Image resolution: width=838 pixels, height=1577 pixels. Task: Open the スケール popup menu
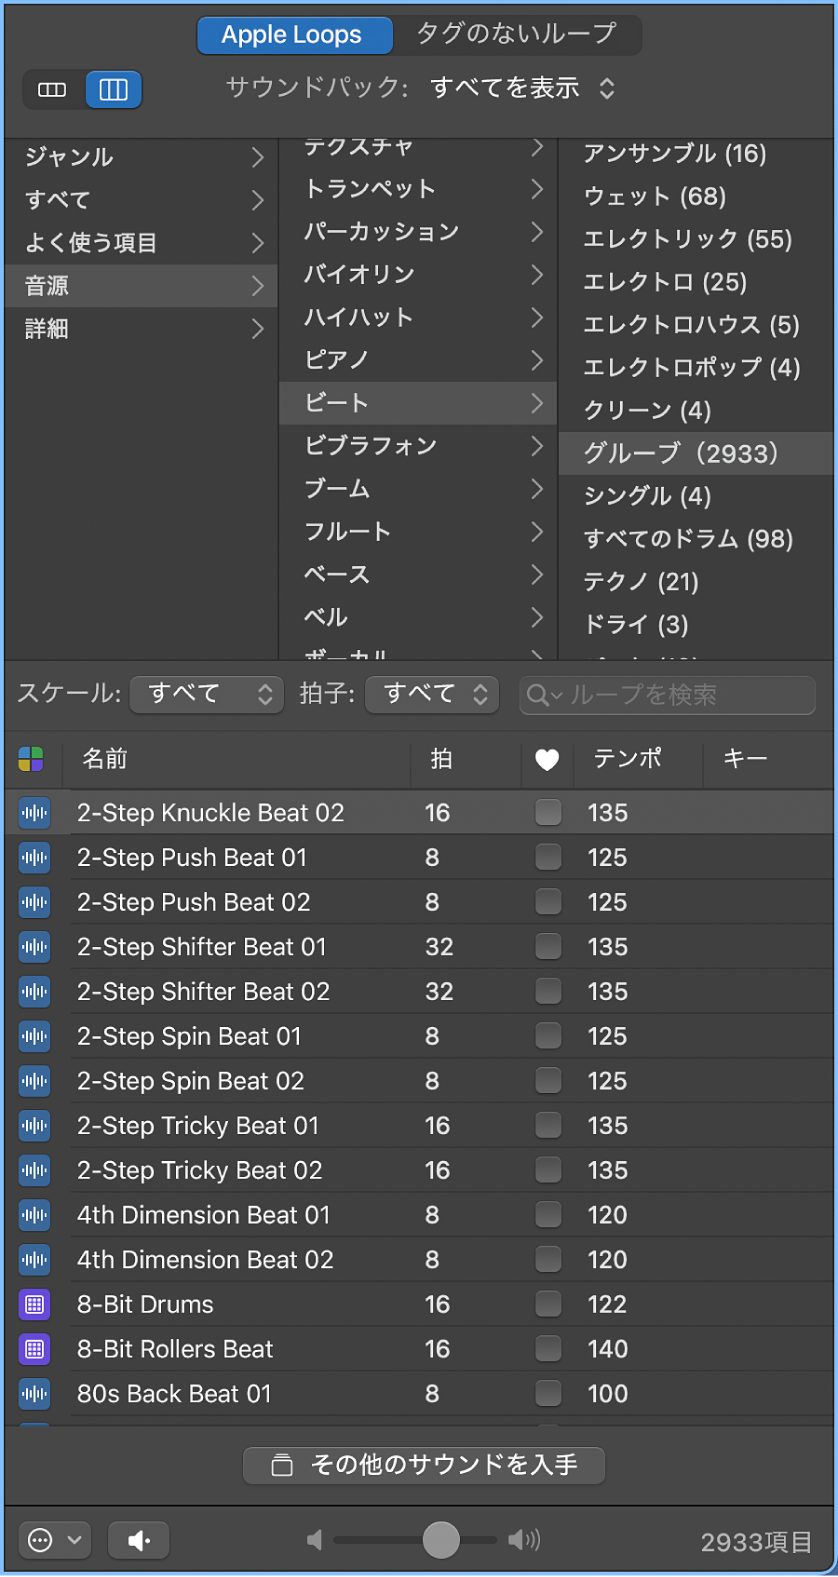[207, 694]
